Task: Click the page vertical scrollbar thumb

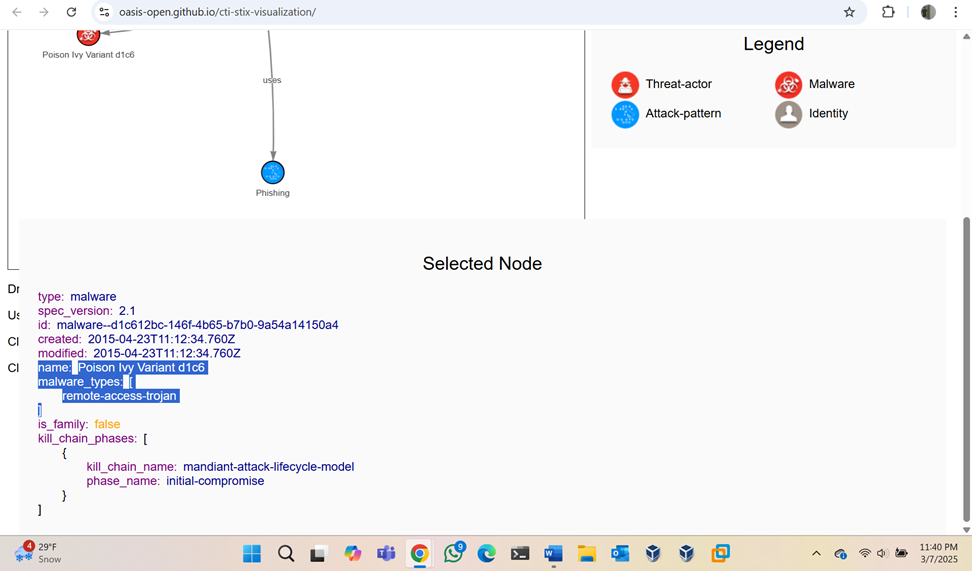Action: tap(966, 369)
